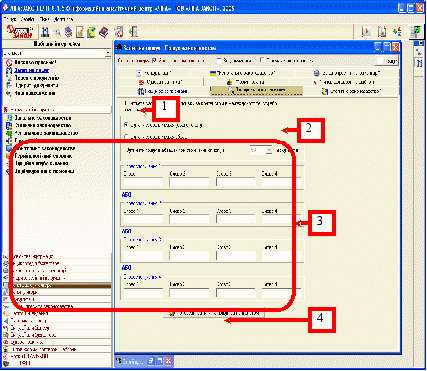This screenshot has height=371, width=427.
Task: Click the stacked books toolbar icon
Action: [x=68, y=32]
